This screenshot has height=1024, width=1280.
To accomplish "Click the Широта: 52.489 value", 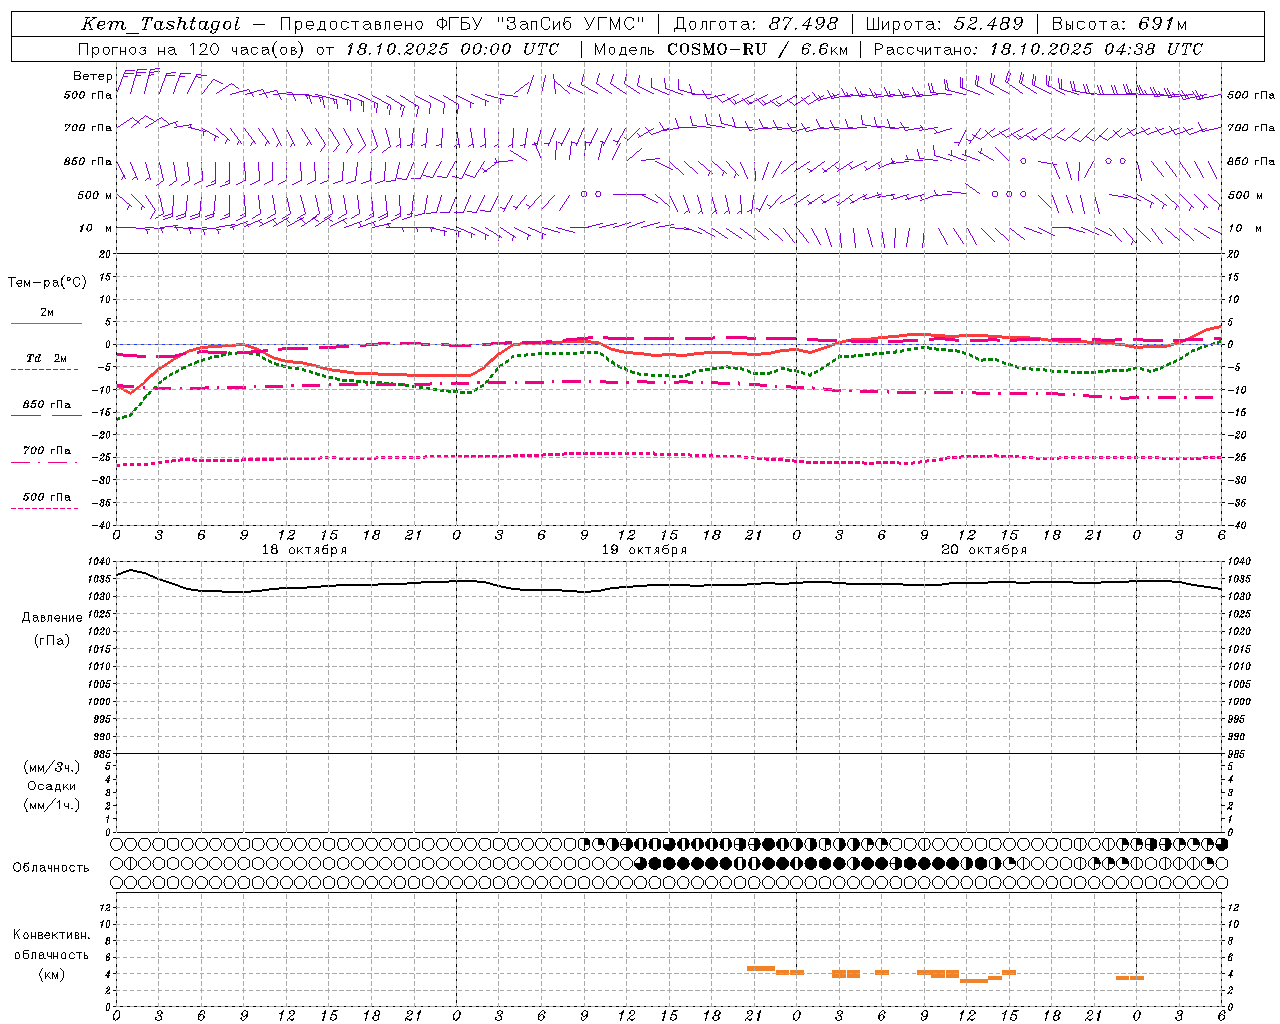I will tap(944, 24).
